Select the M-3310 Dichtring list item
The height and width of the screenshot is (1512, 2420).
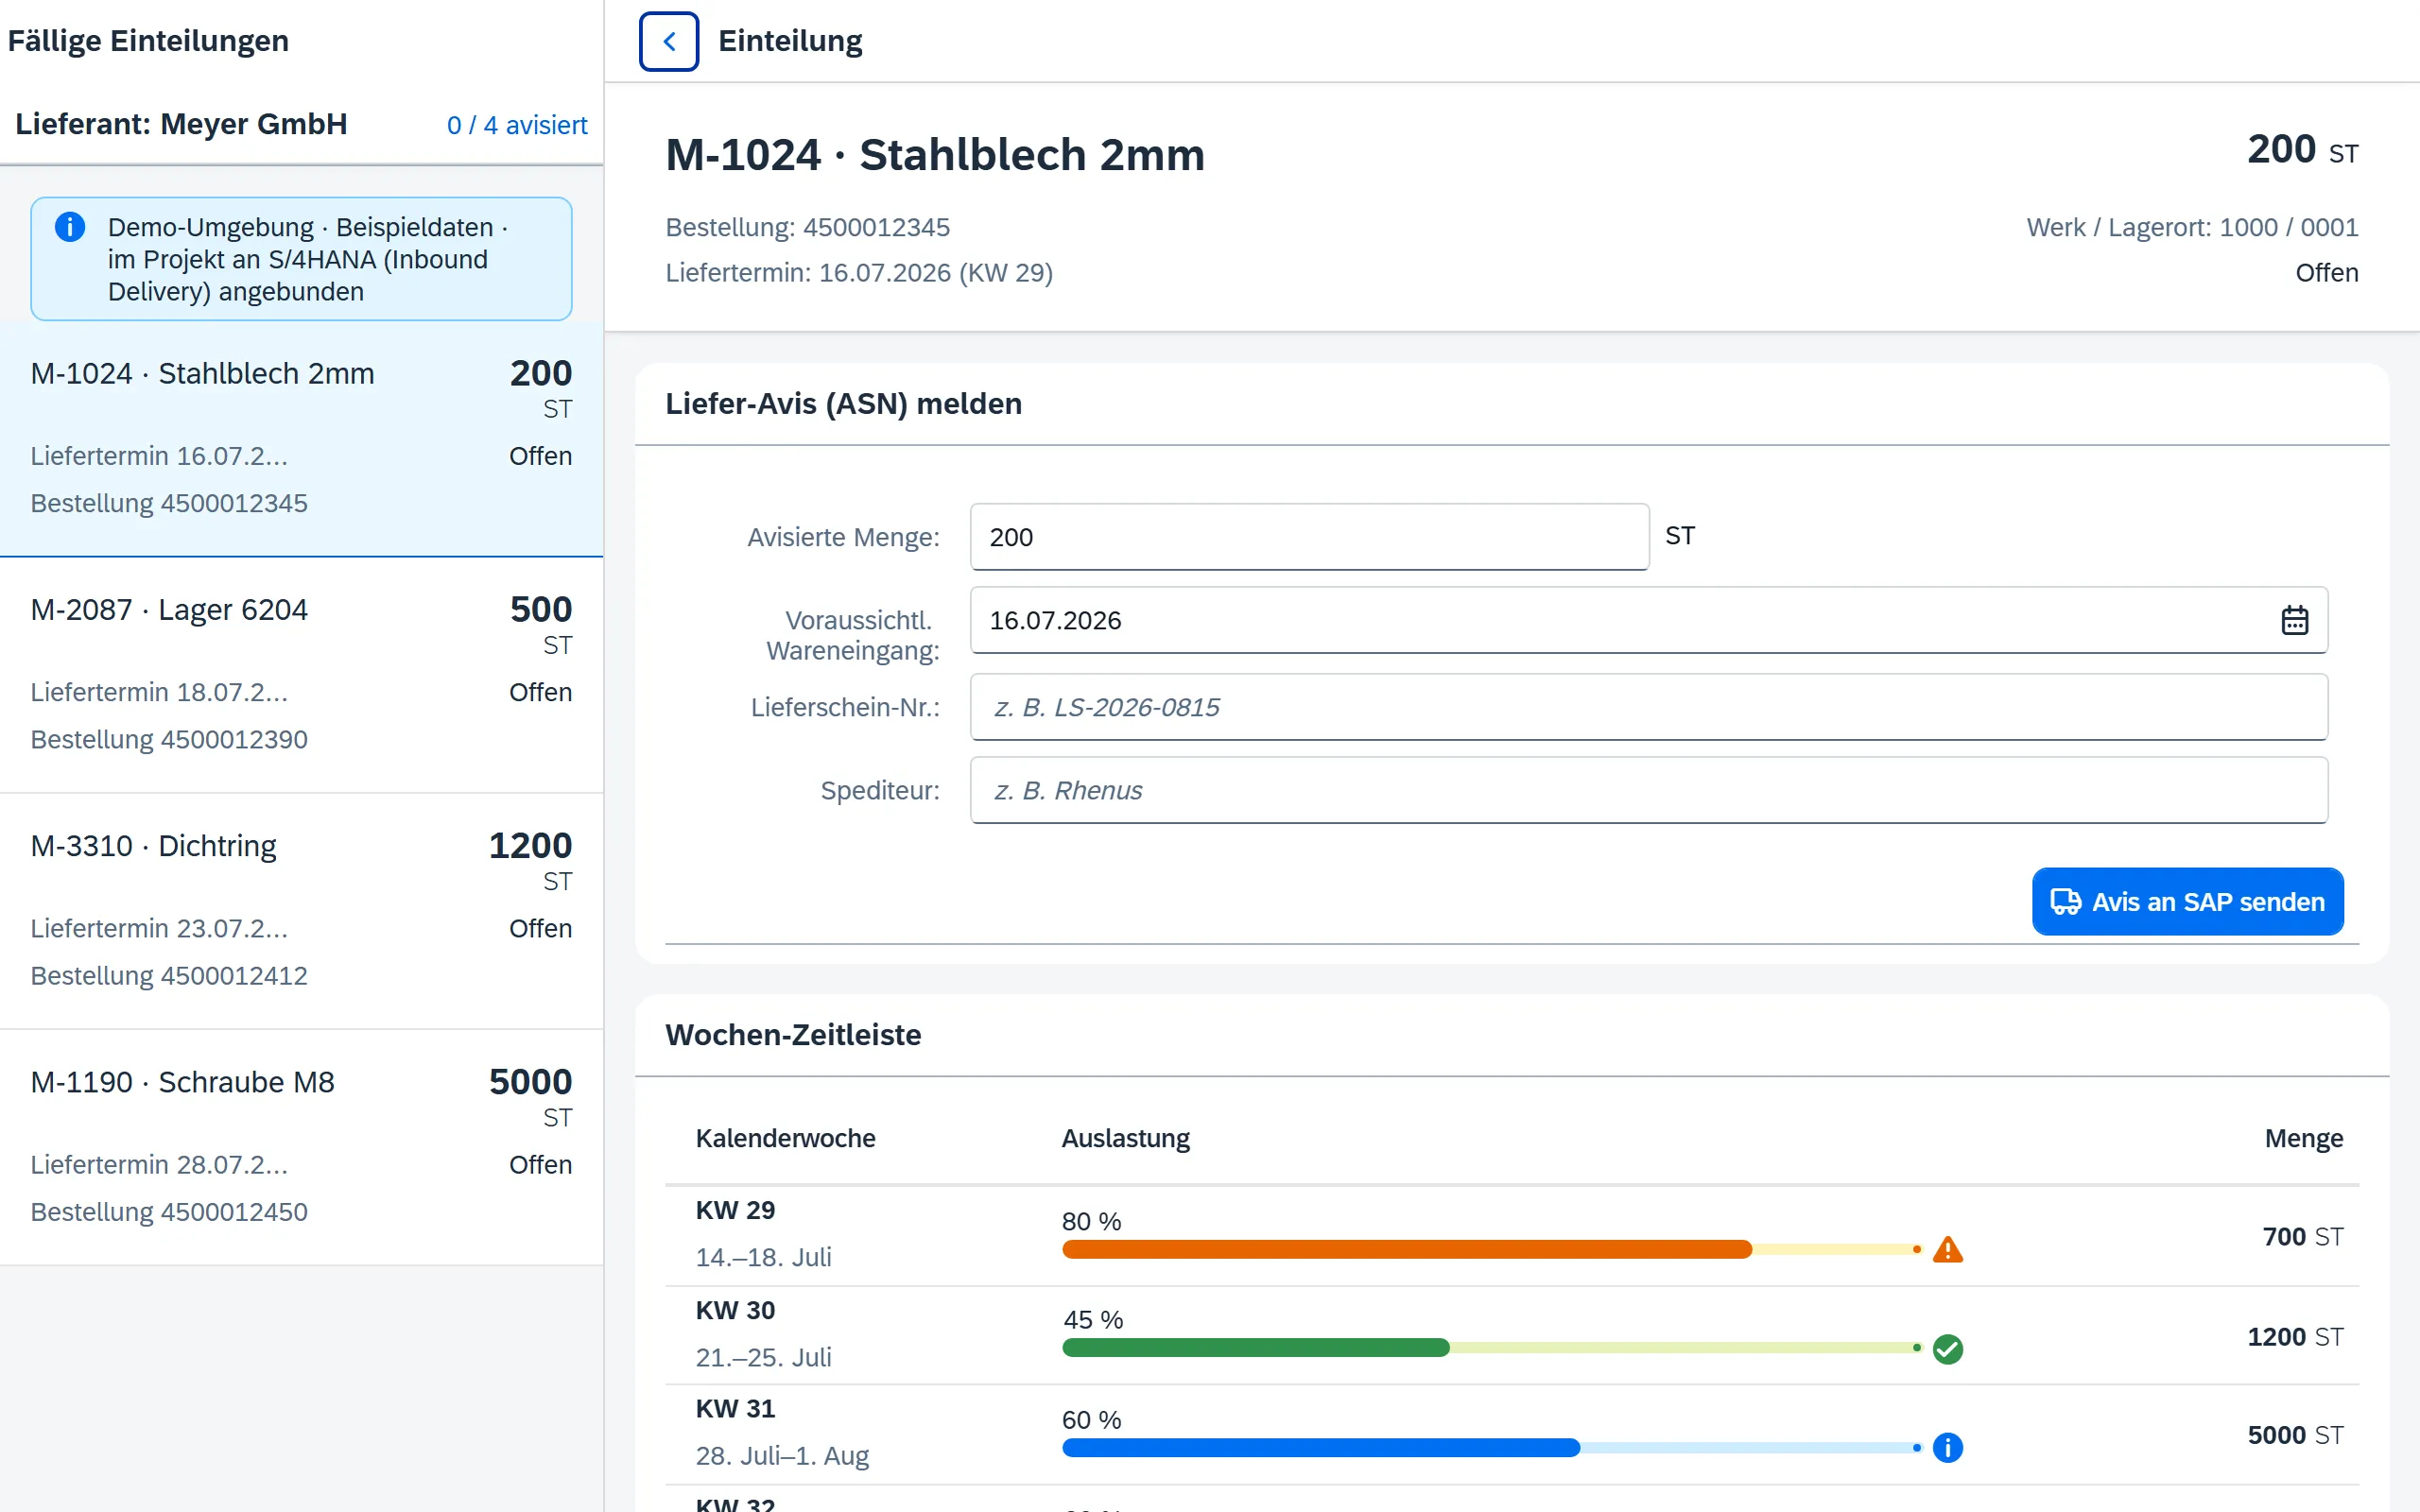tap(301, 911)
